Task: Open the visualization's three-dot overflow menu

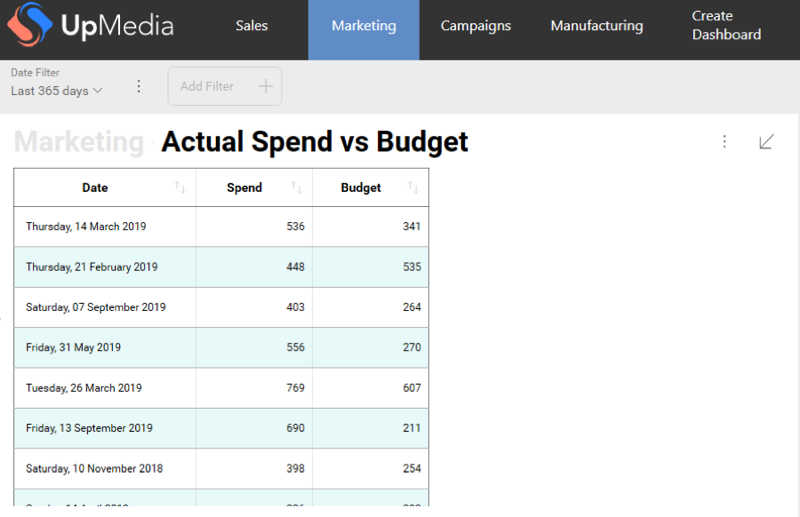Action: 725,142
